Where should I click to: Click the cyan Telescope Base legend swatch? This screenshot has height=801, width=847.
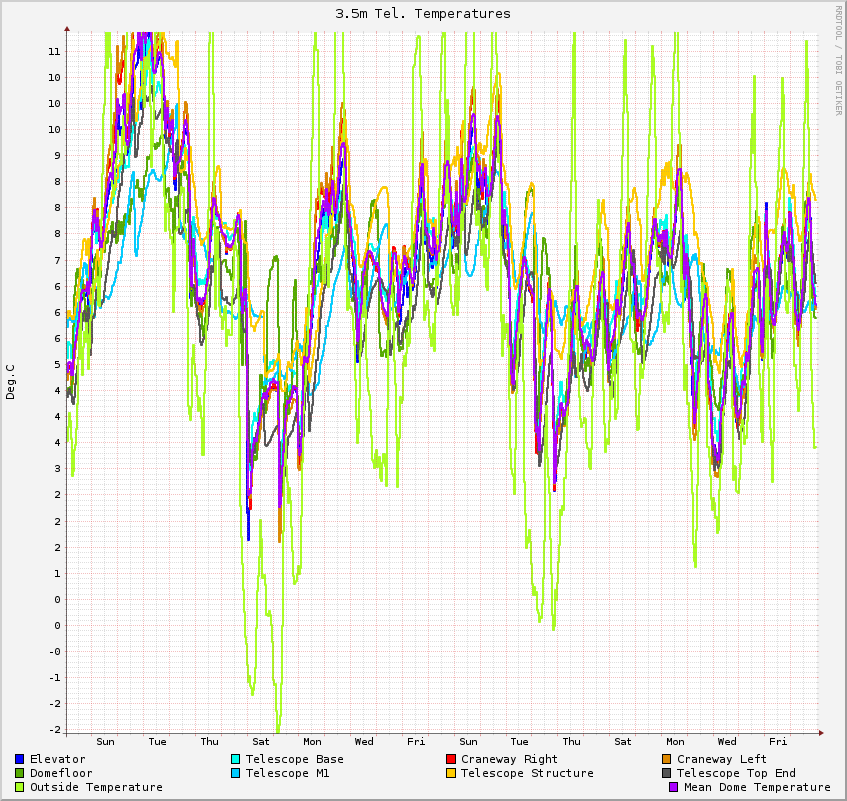pyautogui.click(x=236, y=759)
